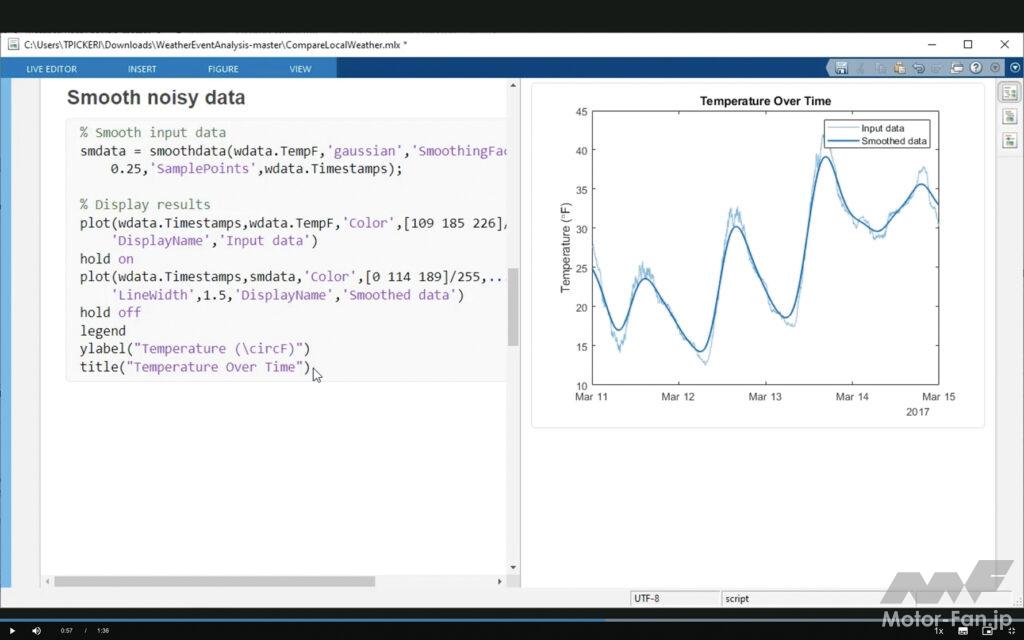Screen dimensions: 1024x640
Task: Open Help with the question mark icon
Action: pyautogui.click(x=977, y=68)
